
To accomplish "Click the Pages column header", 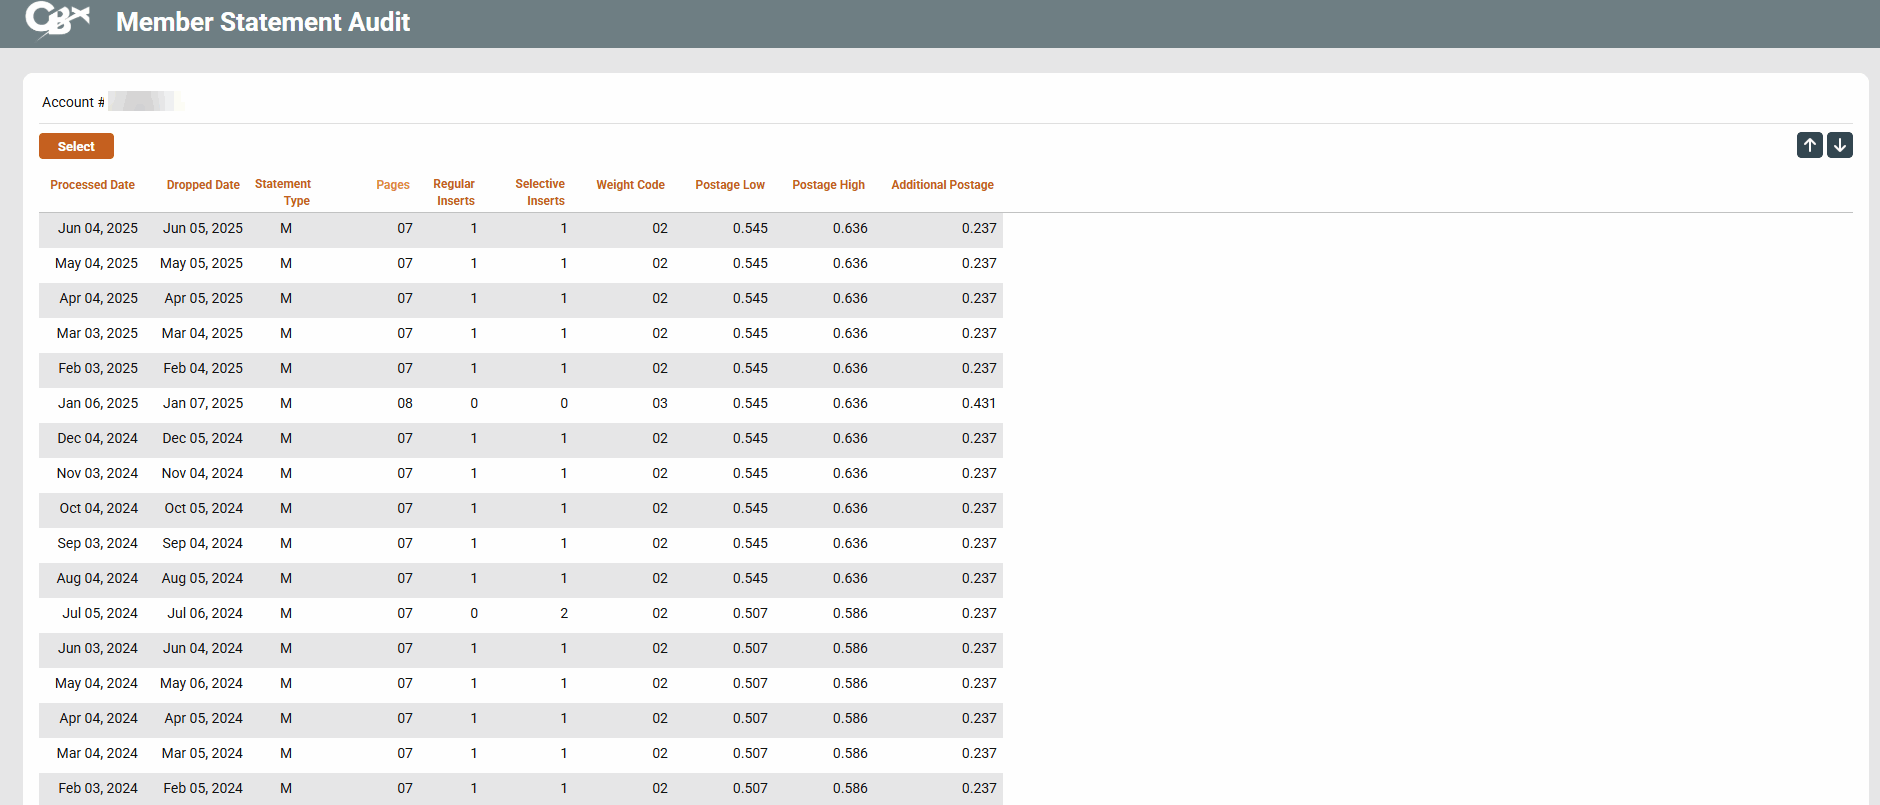I will click(392, 185).
